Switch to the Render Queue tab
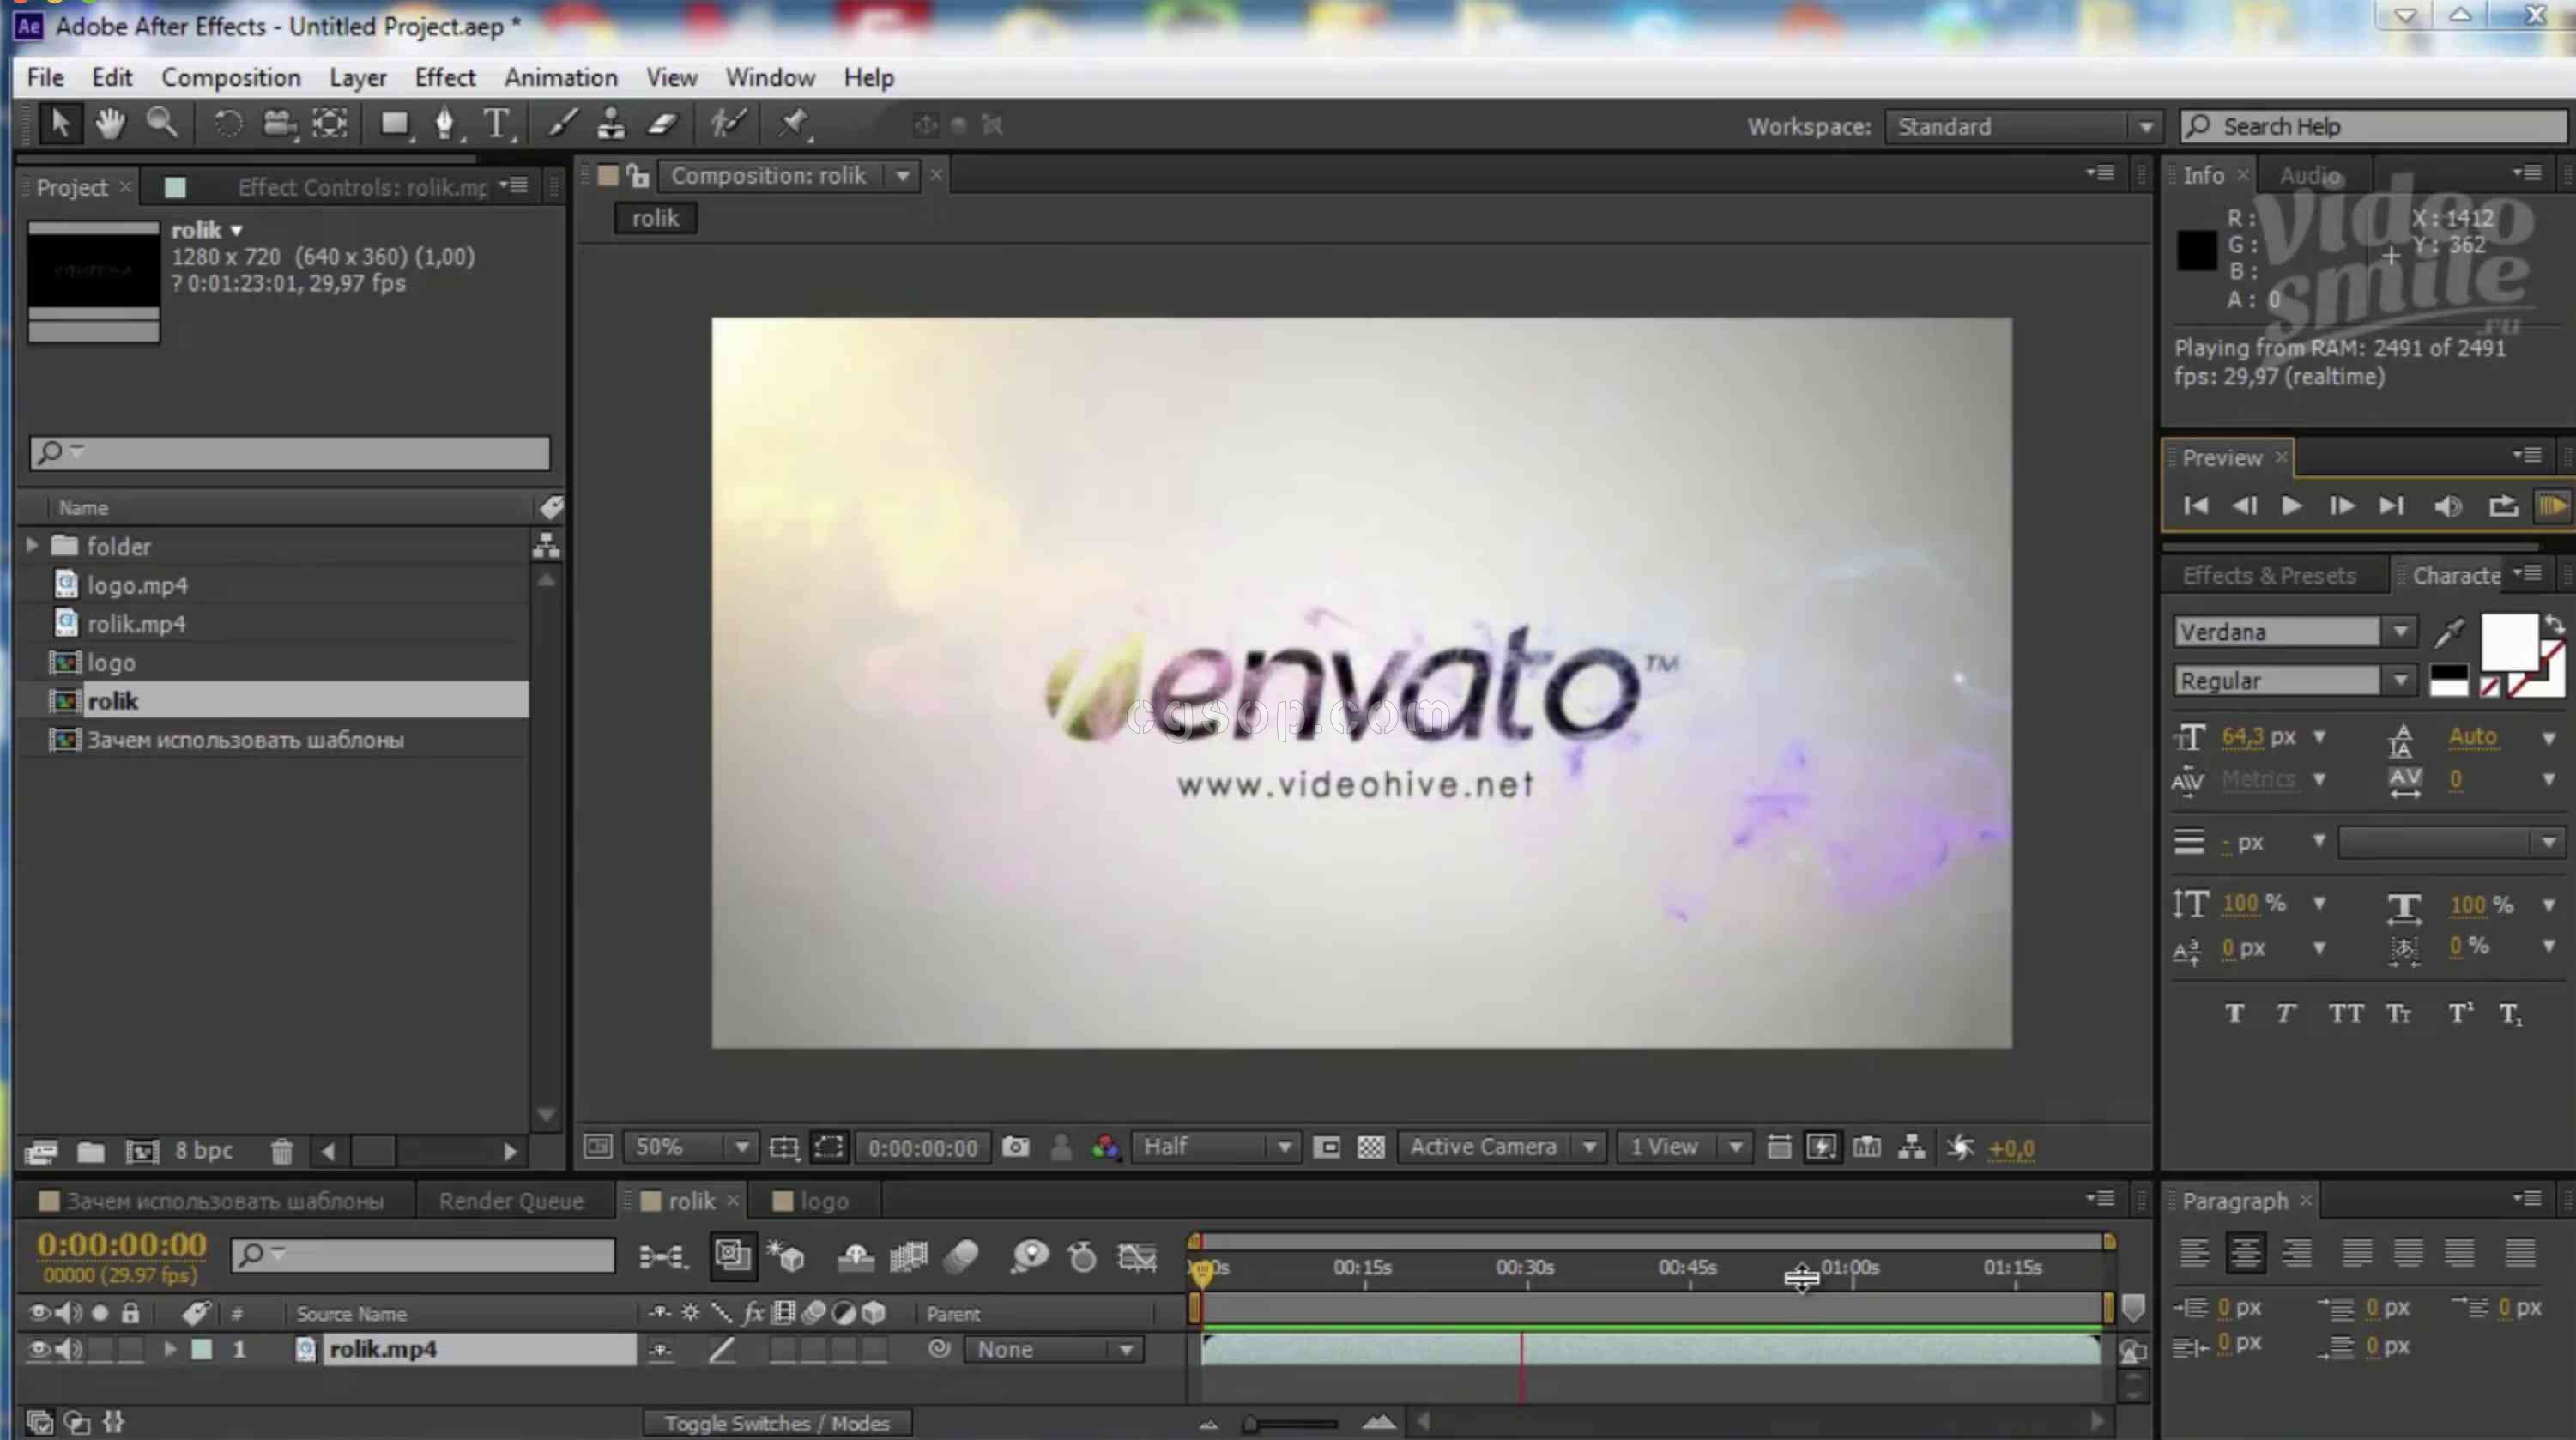Viewport: 2576px width, 1440px height. (x=511, y=1201)
